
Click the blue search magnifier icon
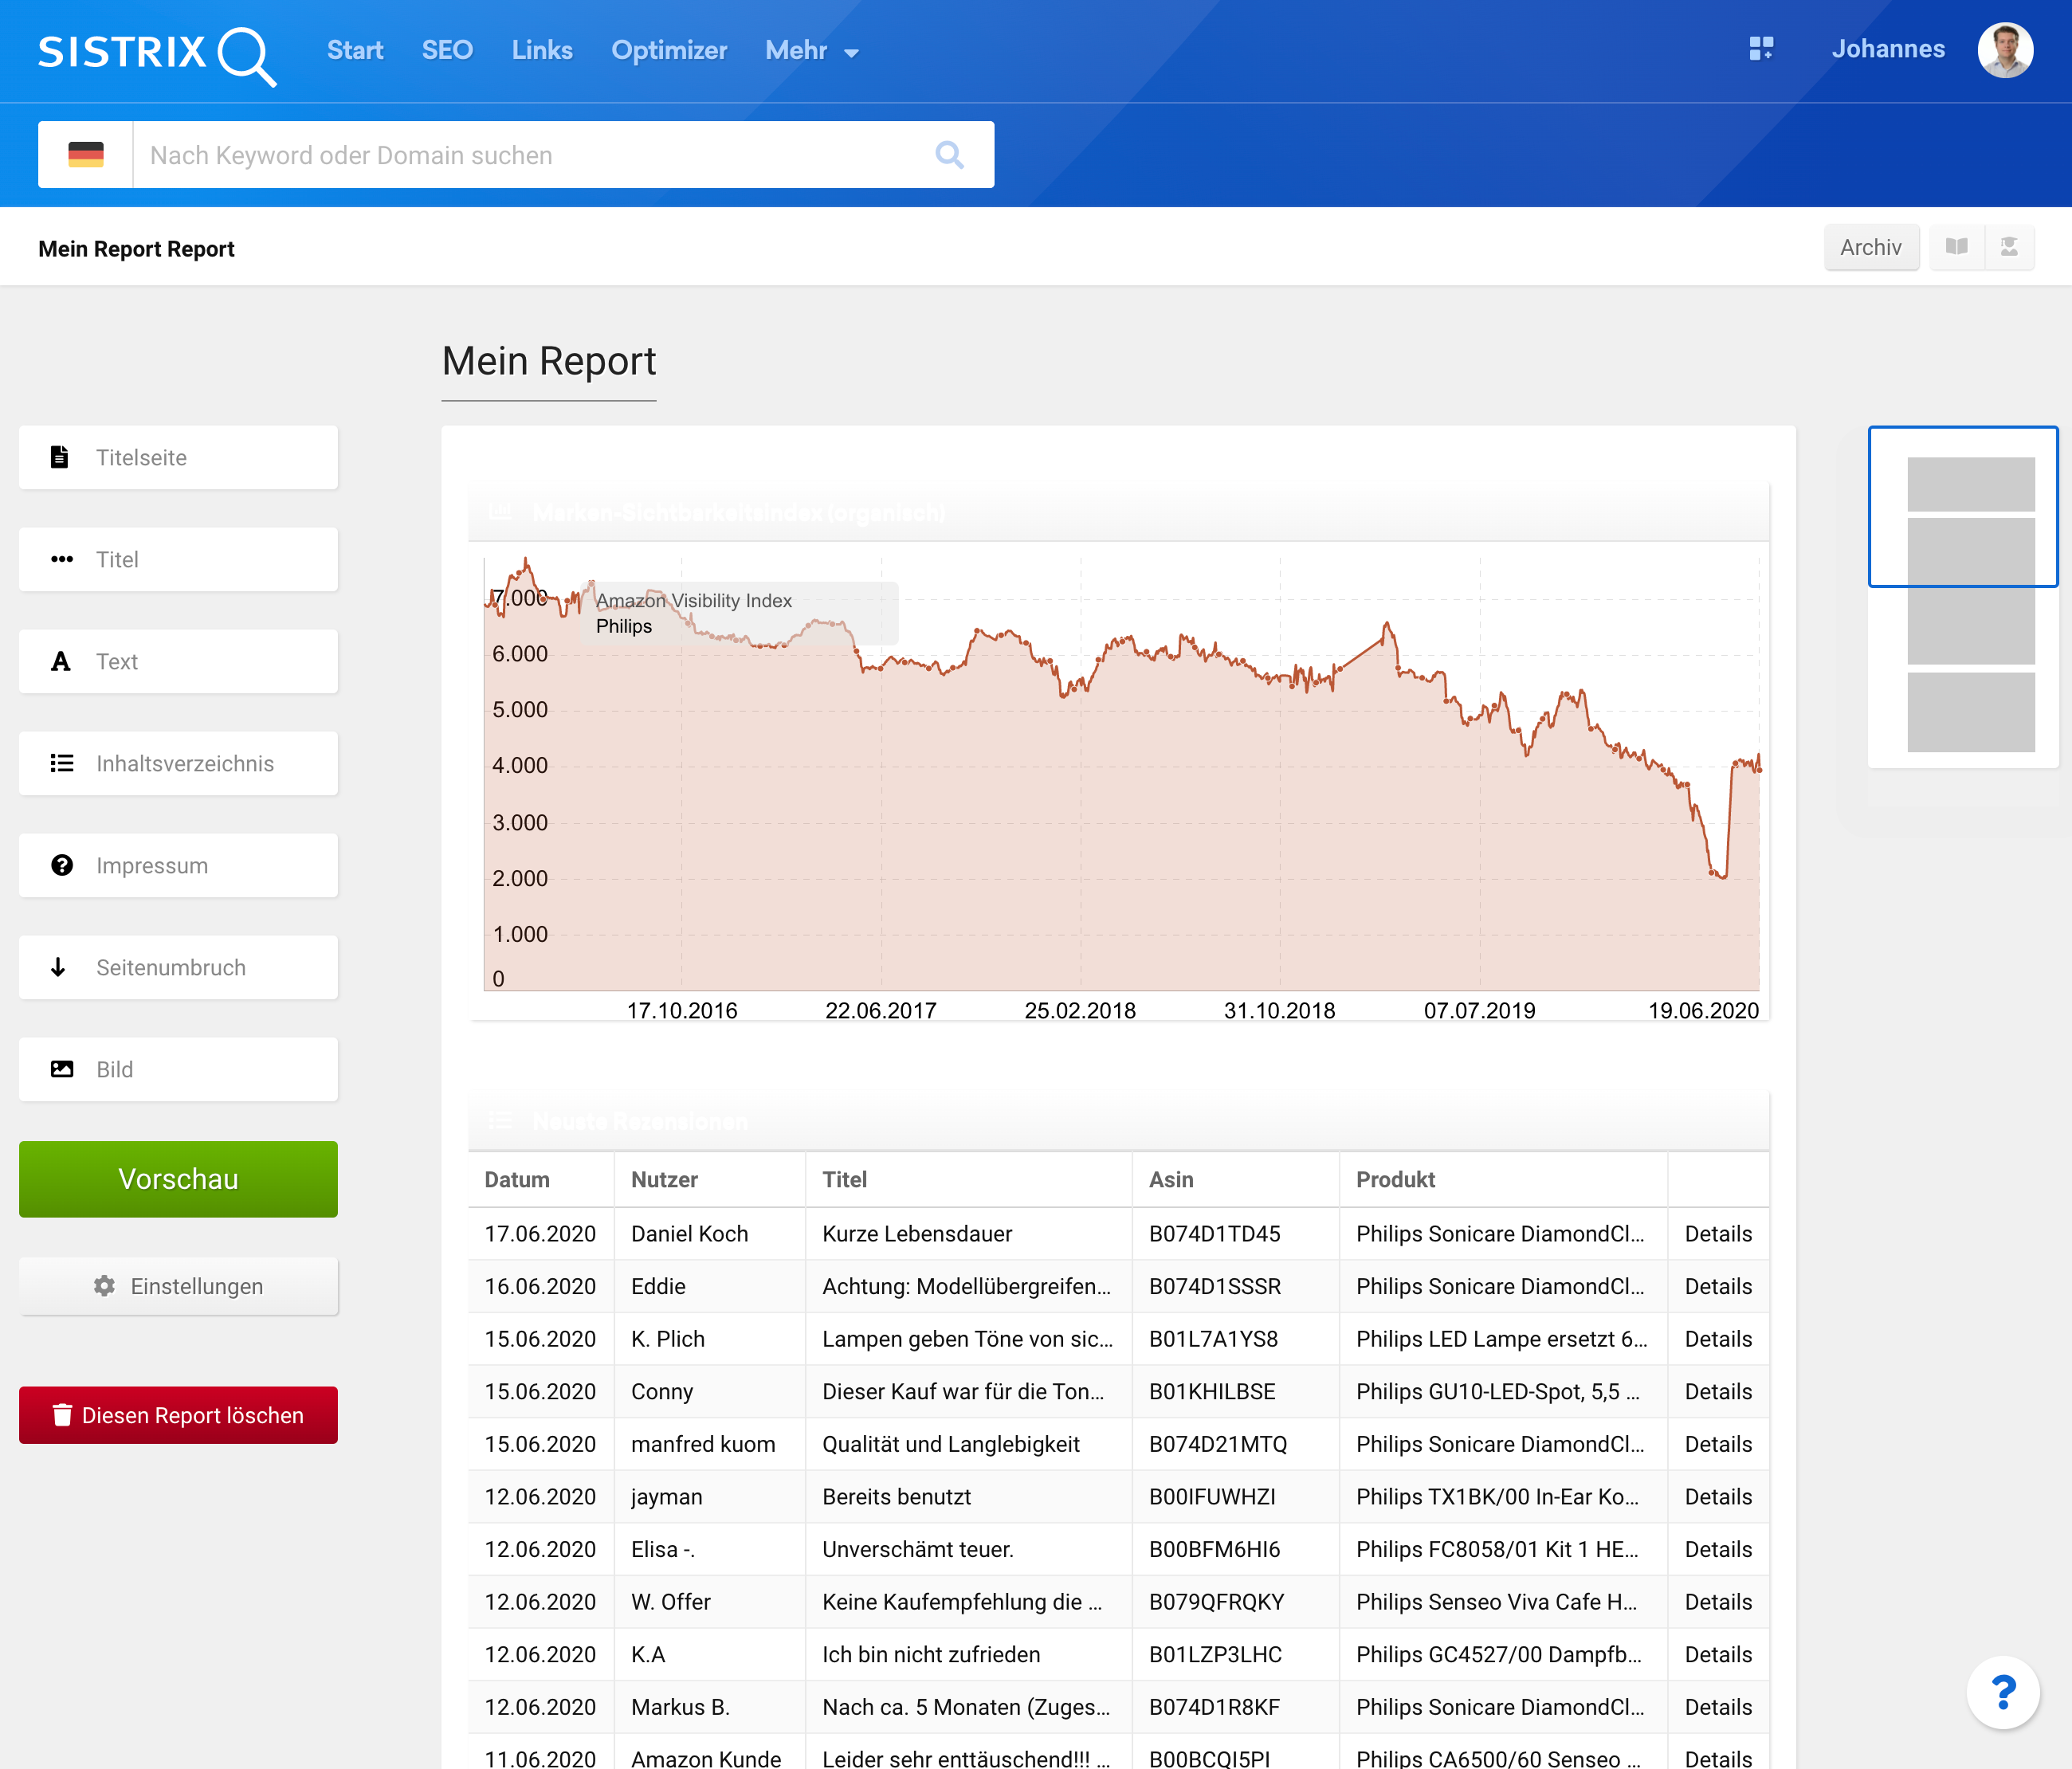click(949, 155)
